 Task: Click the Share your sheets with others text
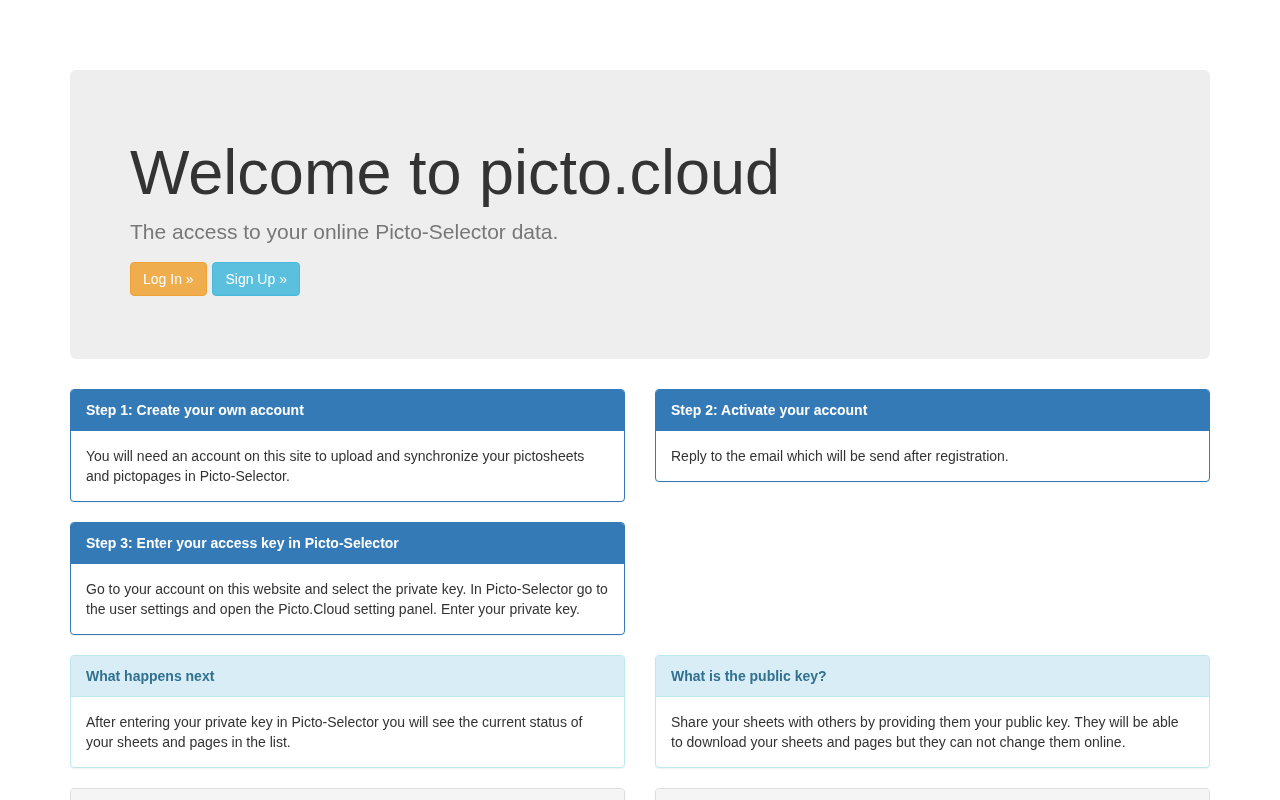click(925, 732)
